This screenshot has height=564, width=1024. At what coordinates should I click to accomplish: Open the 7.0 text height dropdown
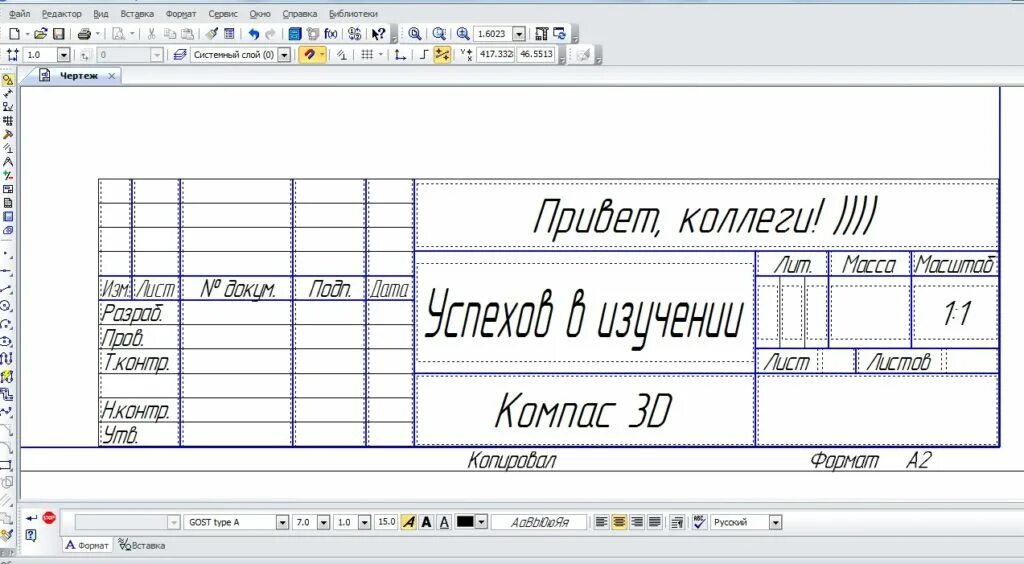pos(323,522)
